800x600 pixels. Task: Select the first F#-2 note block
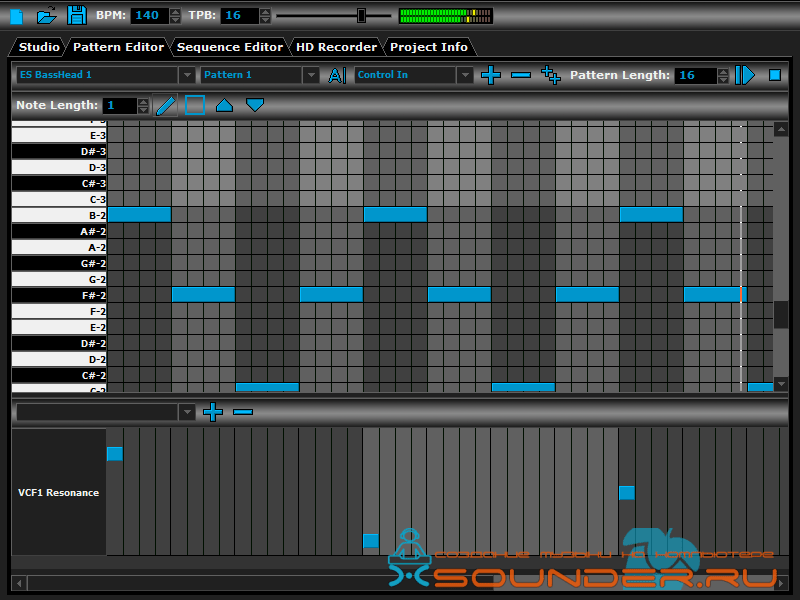[x=203, y=294]
